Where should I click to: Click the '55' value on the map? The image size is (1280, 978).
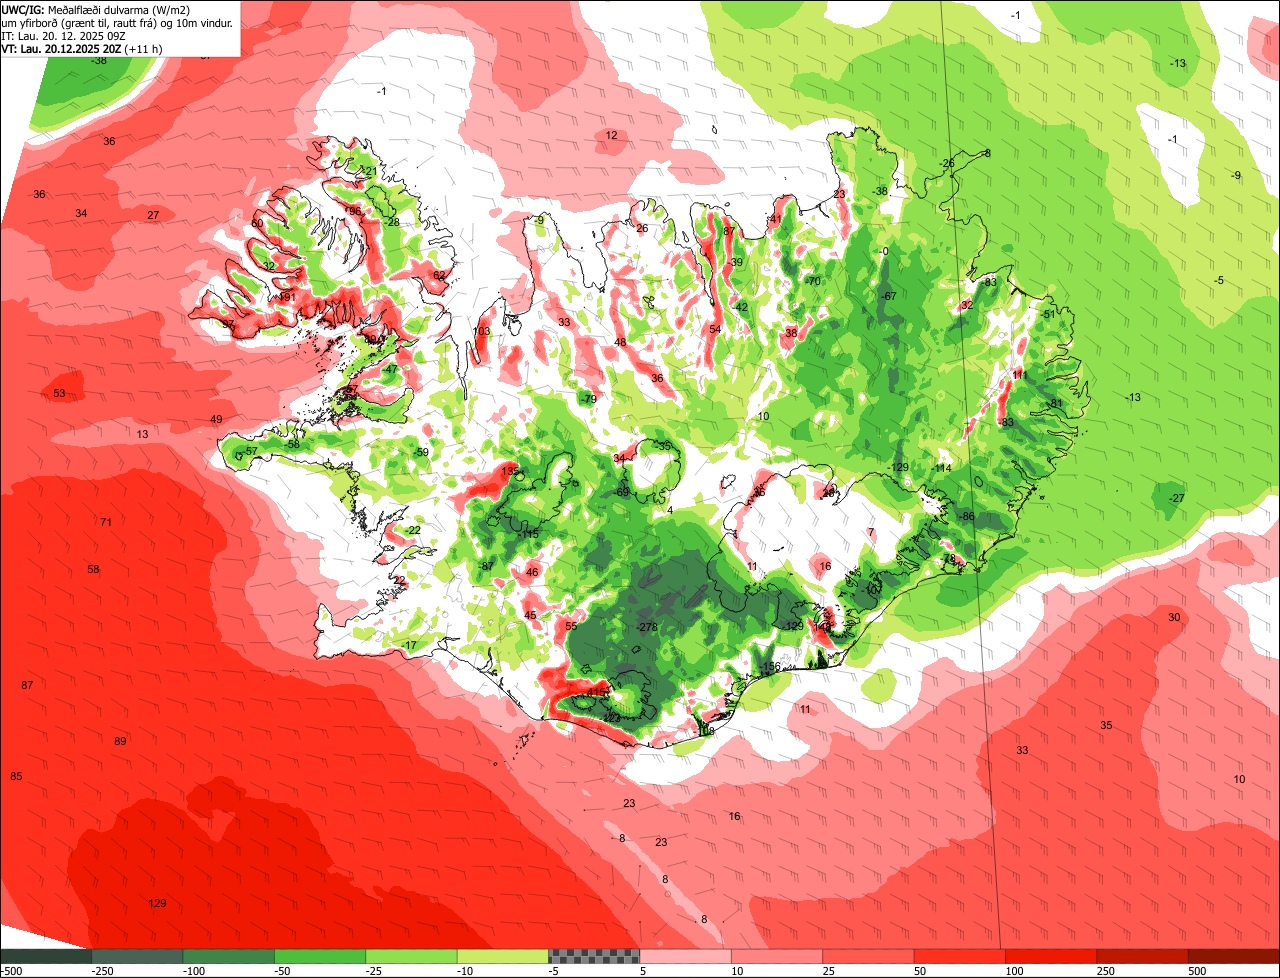[x=571, y=627]
